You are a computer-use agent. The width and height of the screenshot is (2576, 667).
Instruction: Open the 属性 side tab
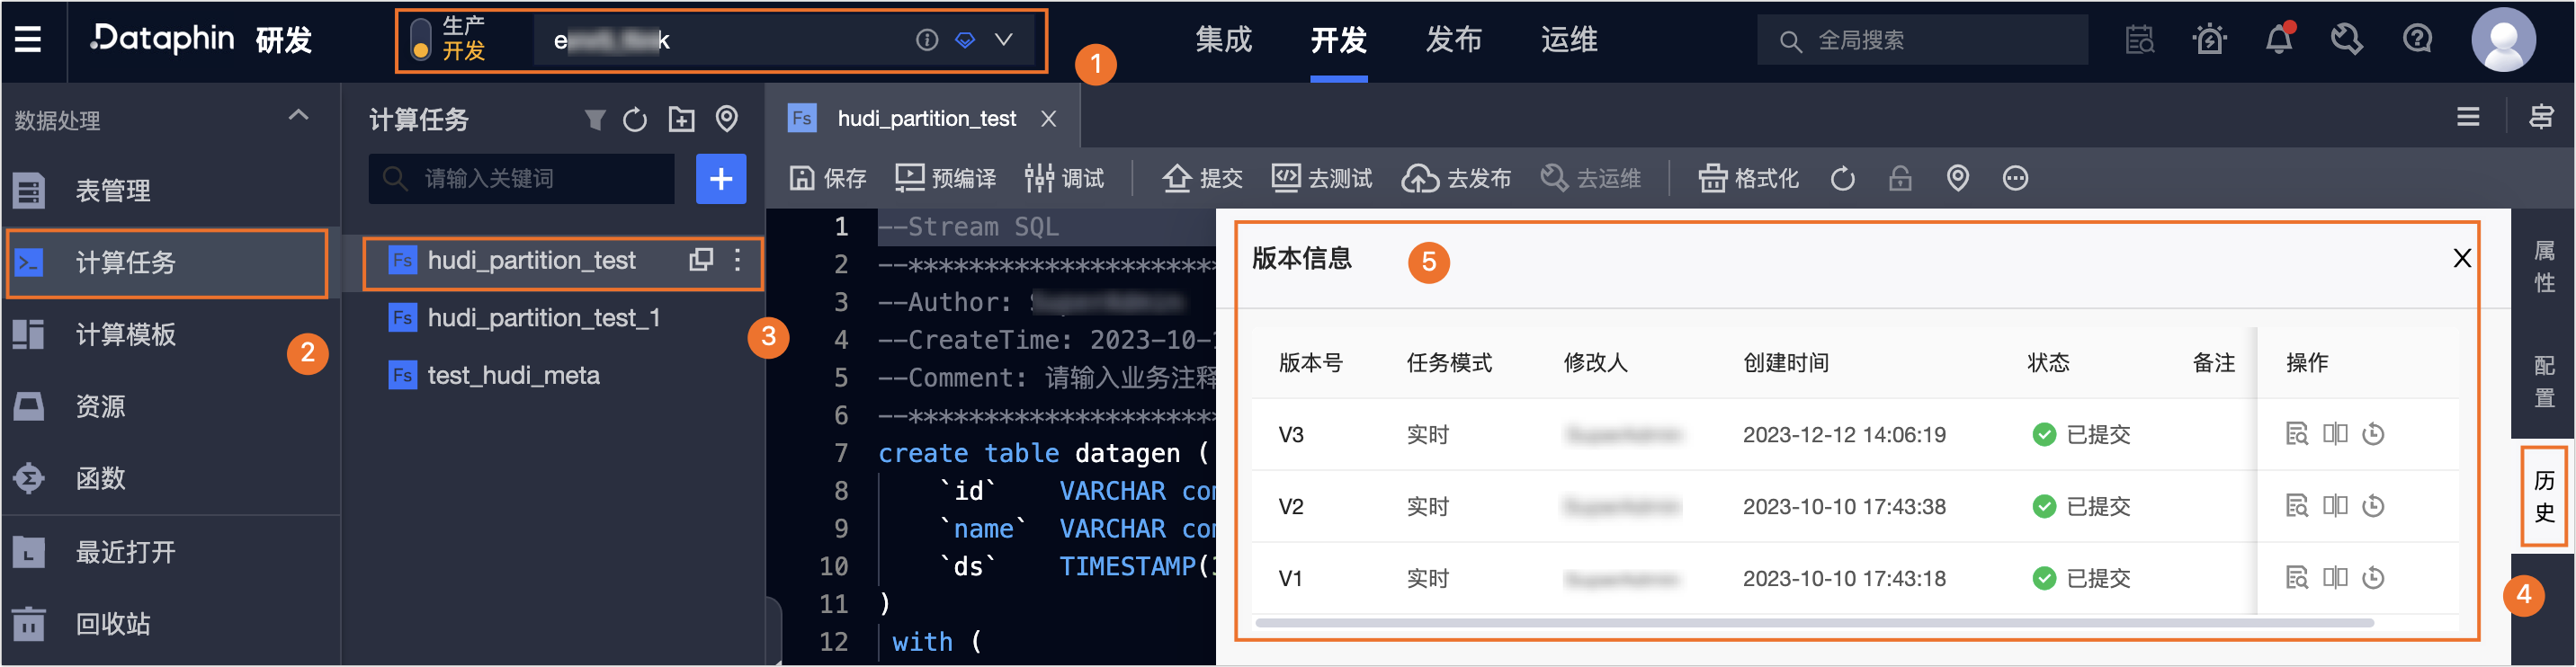(2544, 267)
